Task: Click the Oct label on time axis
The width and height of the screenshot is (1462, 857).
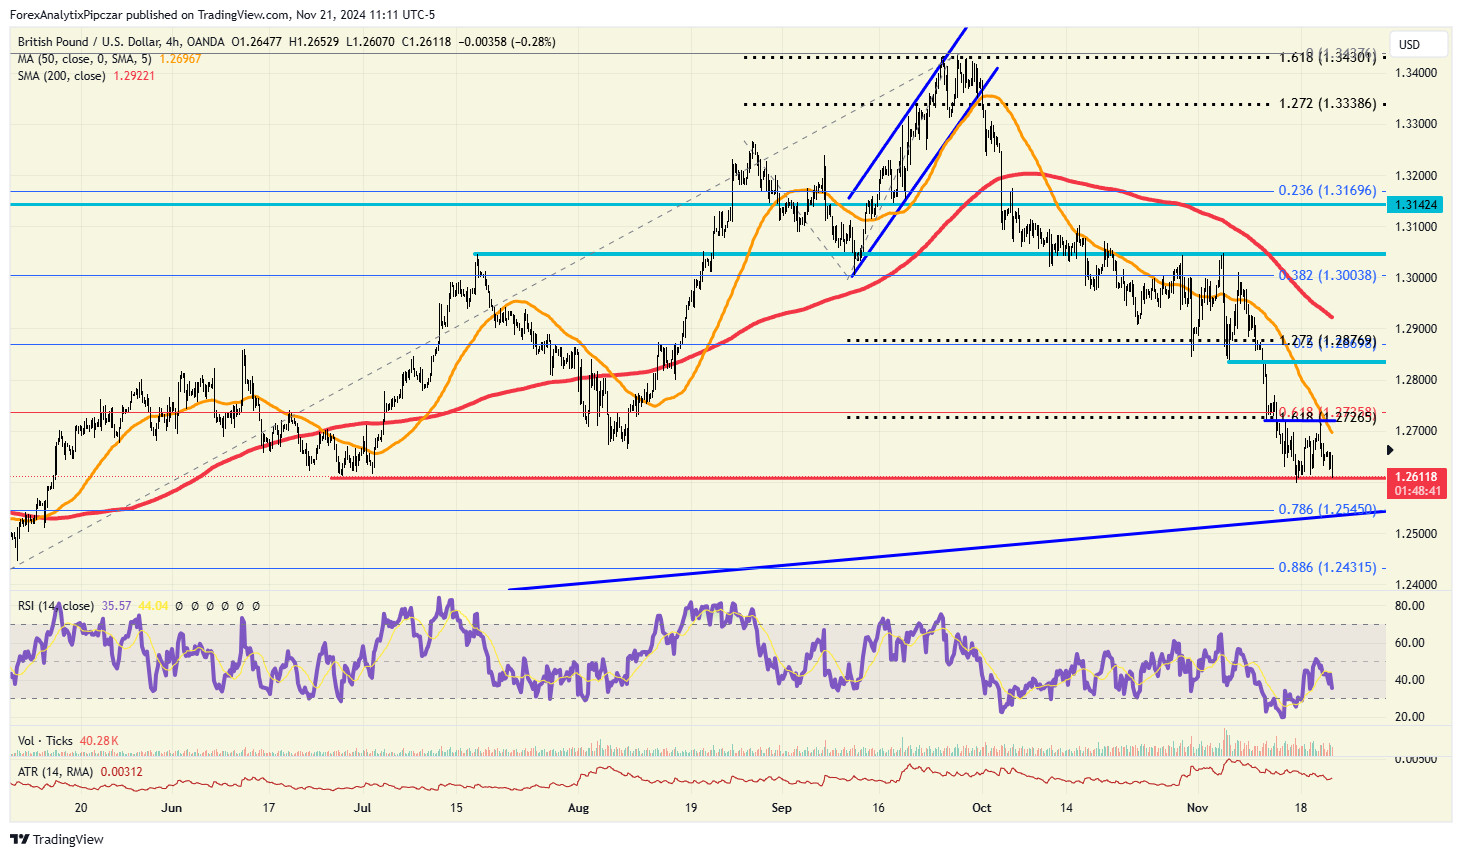Action: coord(982,808)
